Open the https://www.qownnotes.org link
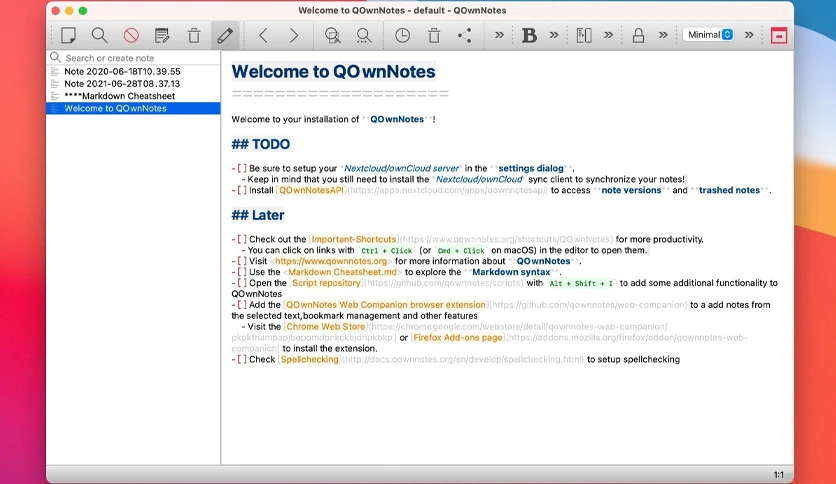The height and width of the screenshot is (484, 836). [x=331, y=261]
